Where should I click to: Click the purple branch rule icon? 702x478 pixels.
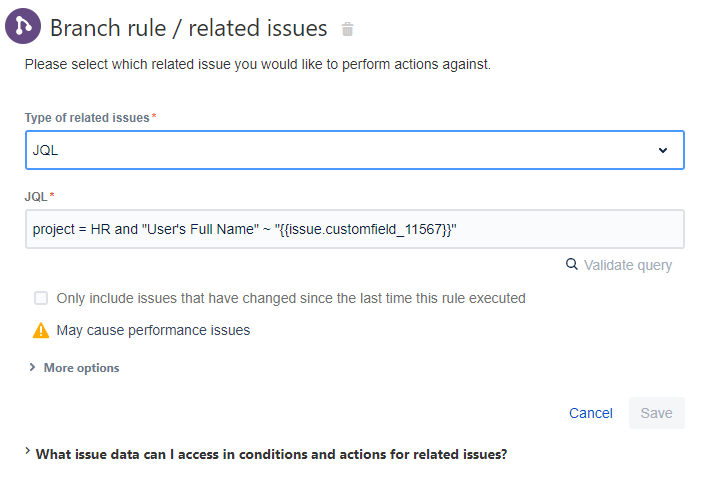pyautogui.click(x=23, y=26)
